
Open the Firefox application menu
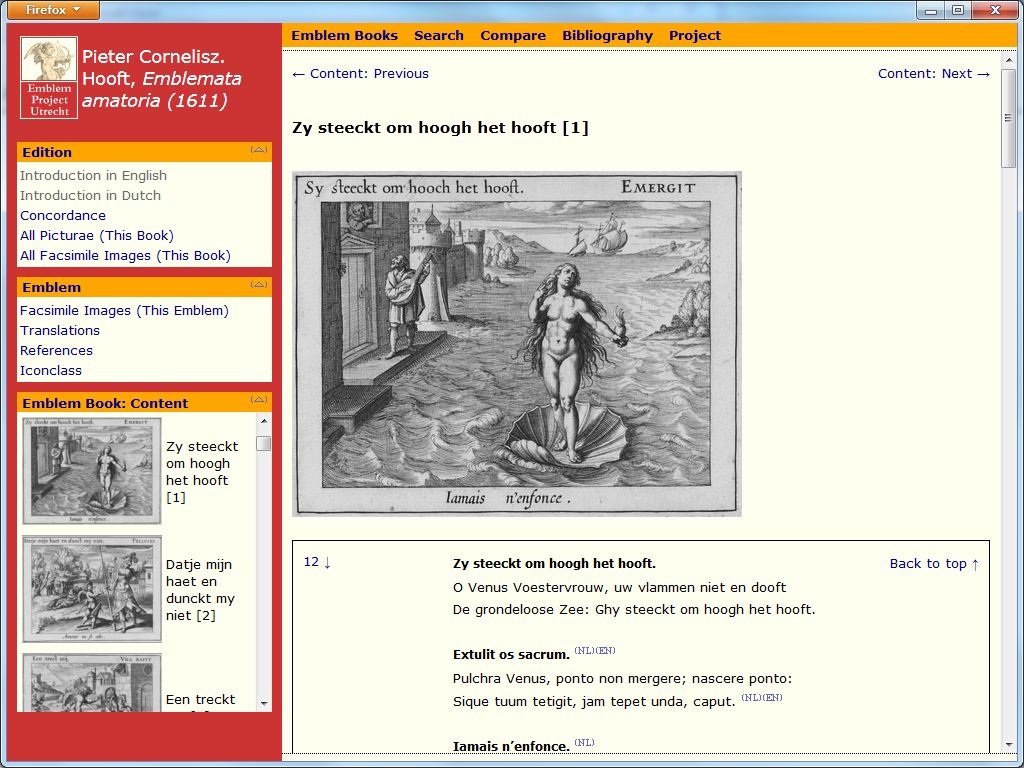tap(53, 10)
